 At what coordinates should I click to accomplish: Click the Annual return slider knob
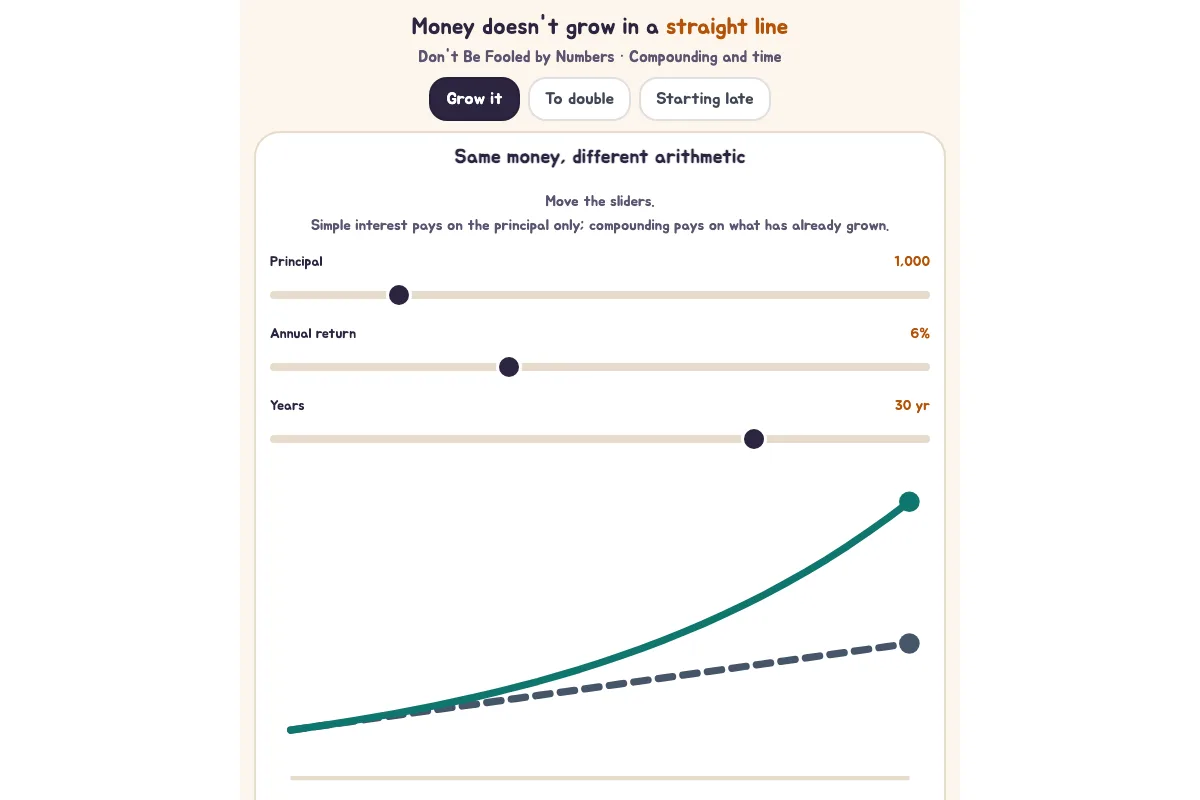(x=509, y=367)
